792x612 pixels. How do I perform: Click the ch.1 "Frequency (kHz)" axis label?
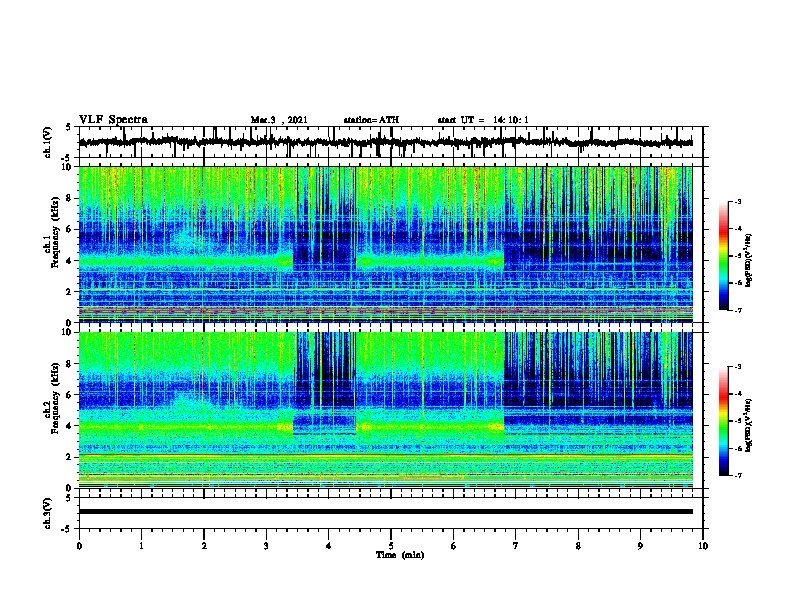click(x=56, y=233)
